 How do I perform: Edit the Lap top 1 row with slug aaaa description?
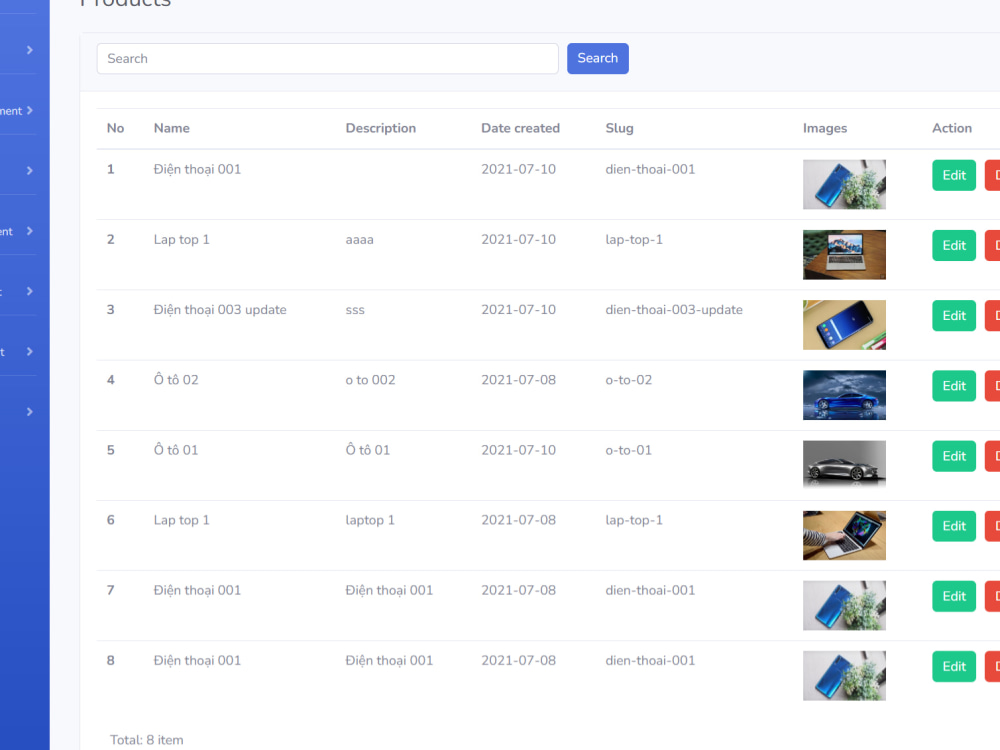[x=954, y=246]
